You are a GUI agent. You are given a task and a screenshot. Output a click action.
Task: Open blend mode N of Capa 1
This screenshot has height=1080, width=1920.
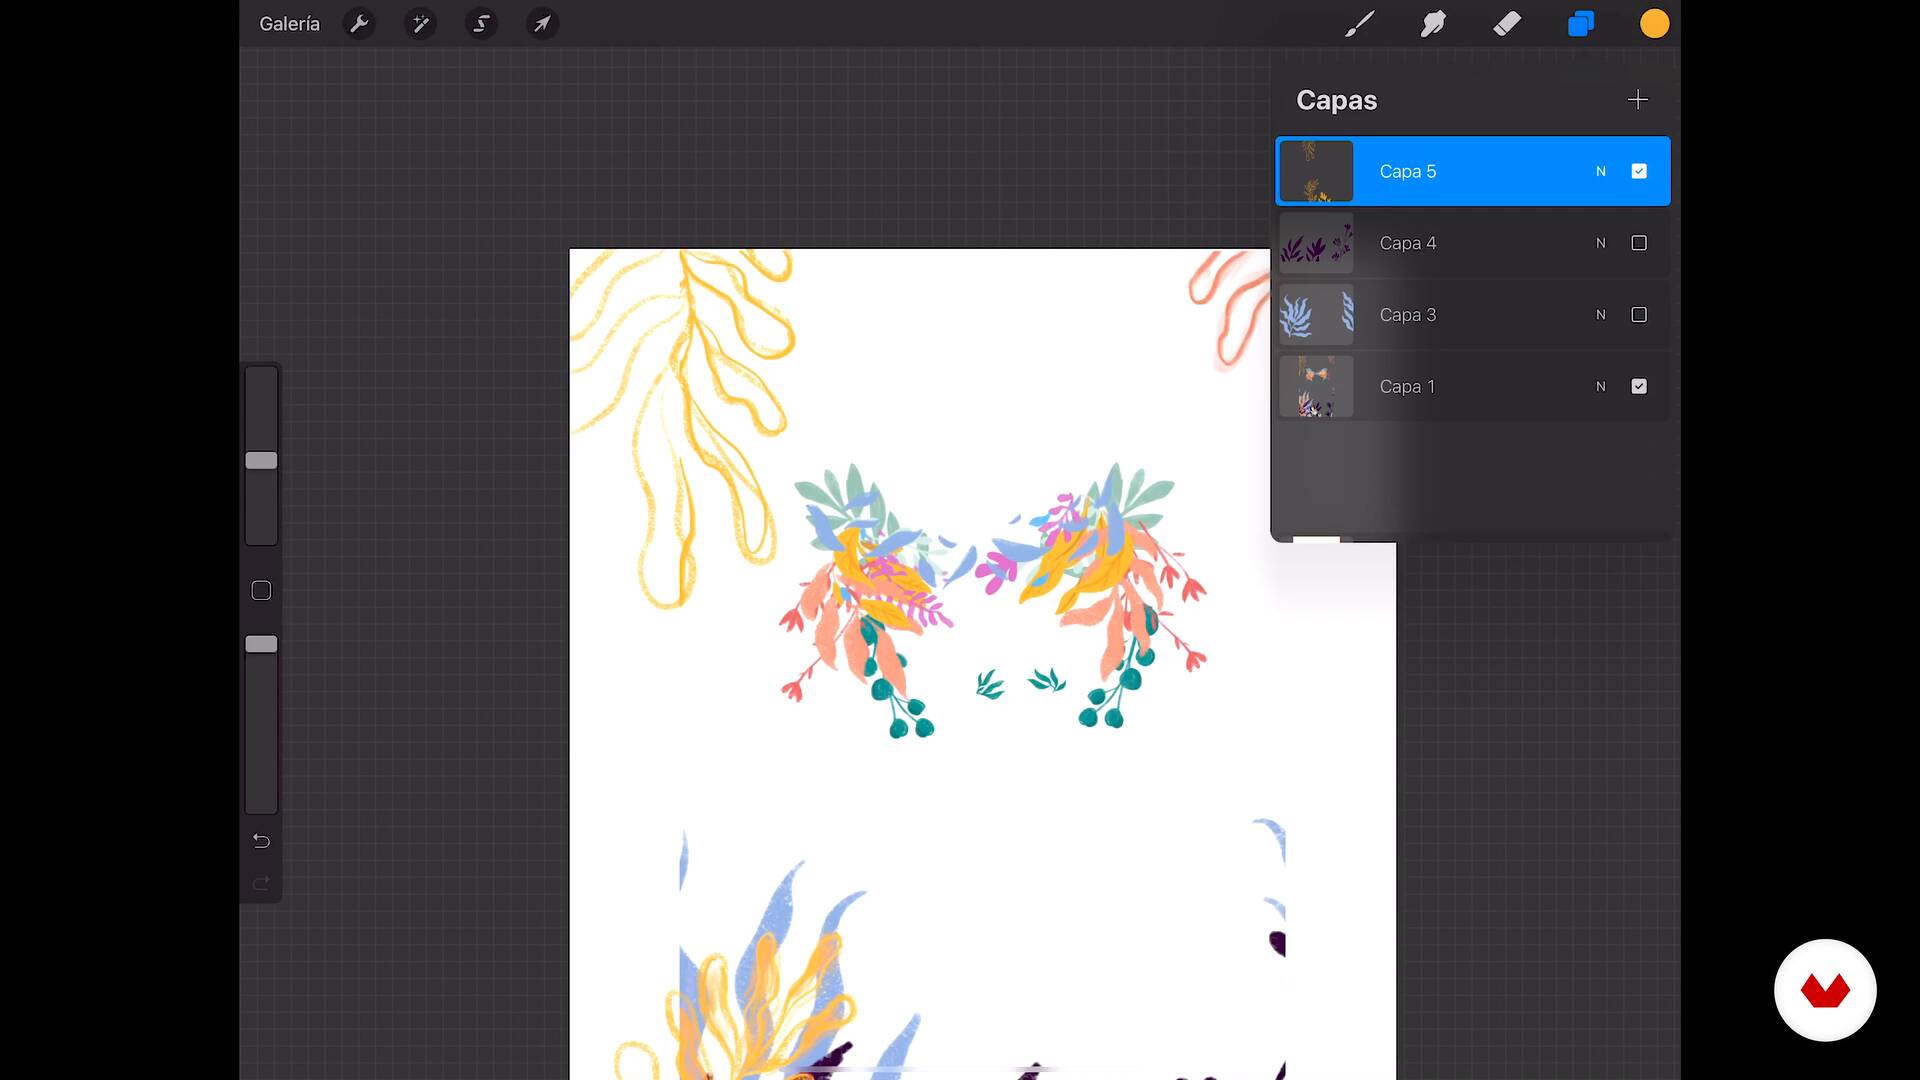click(x=1601, y=386)
